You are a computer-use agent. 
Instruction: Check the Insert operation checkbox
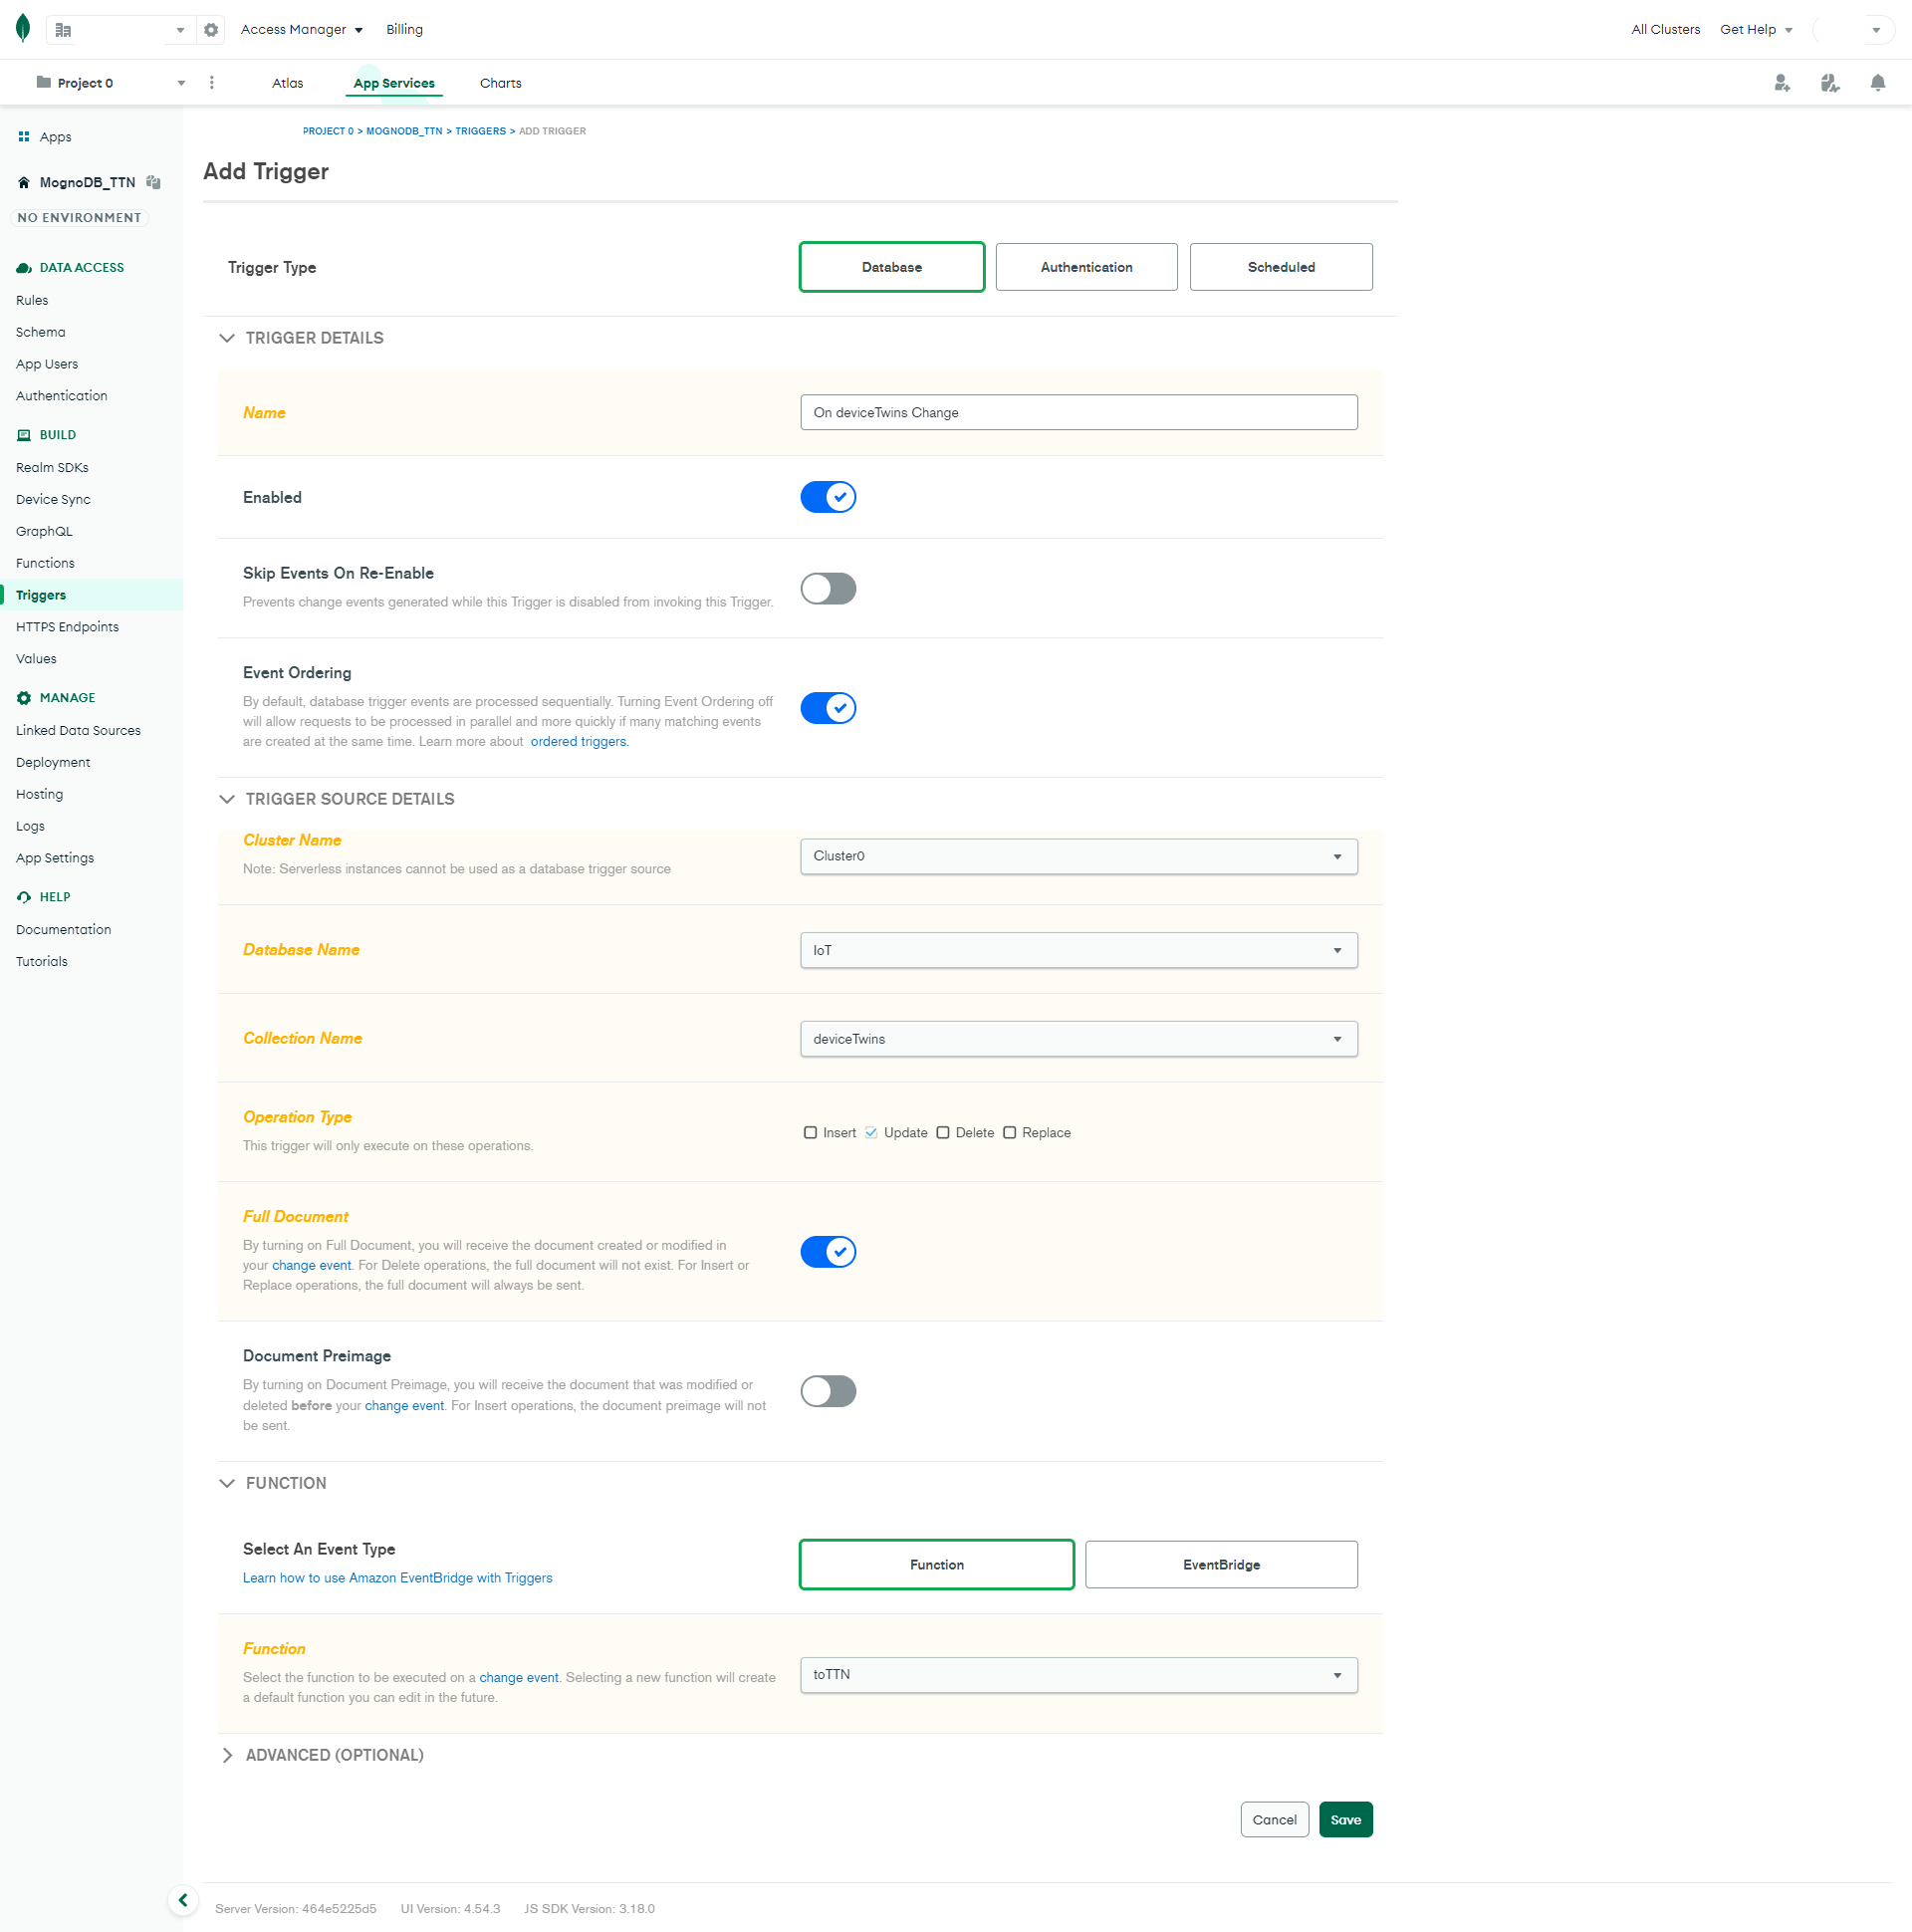[x=810, y=1133]
